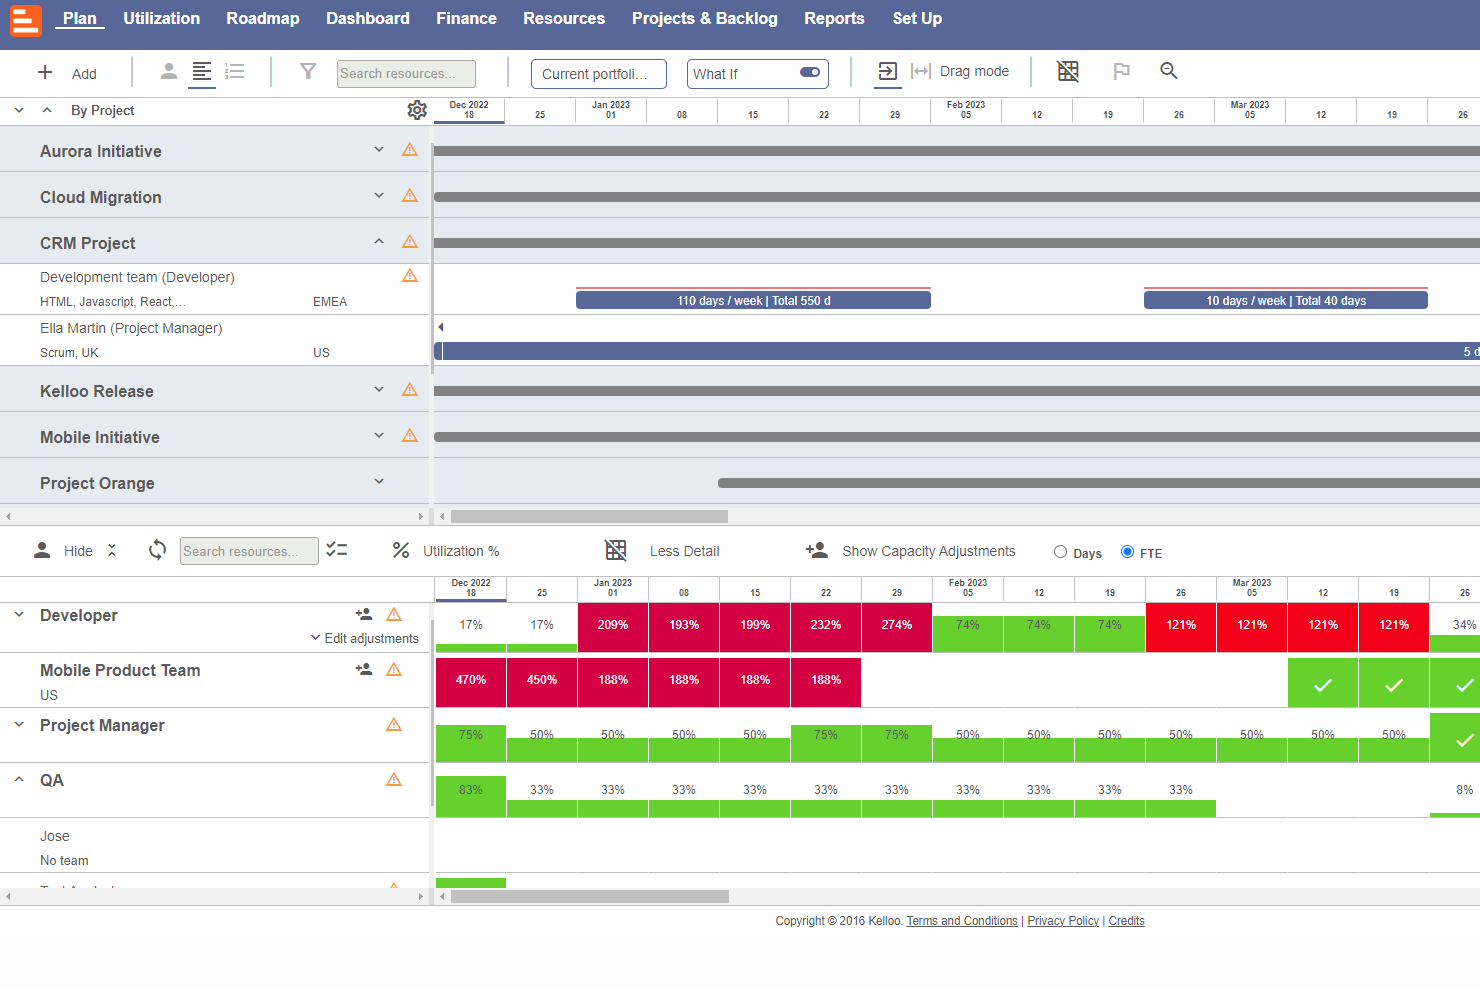
Task: Open the Terms and Conditions link
Action: (x=961, y=920)
